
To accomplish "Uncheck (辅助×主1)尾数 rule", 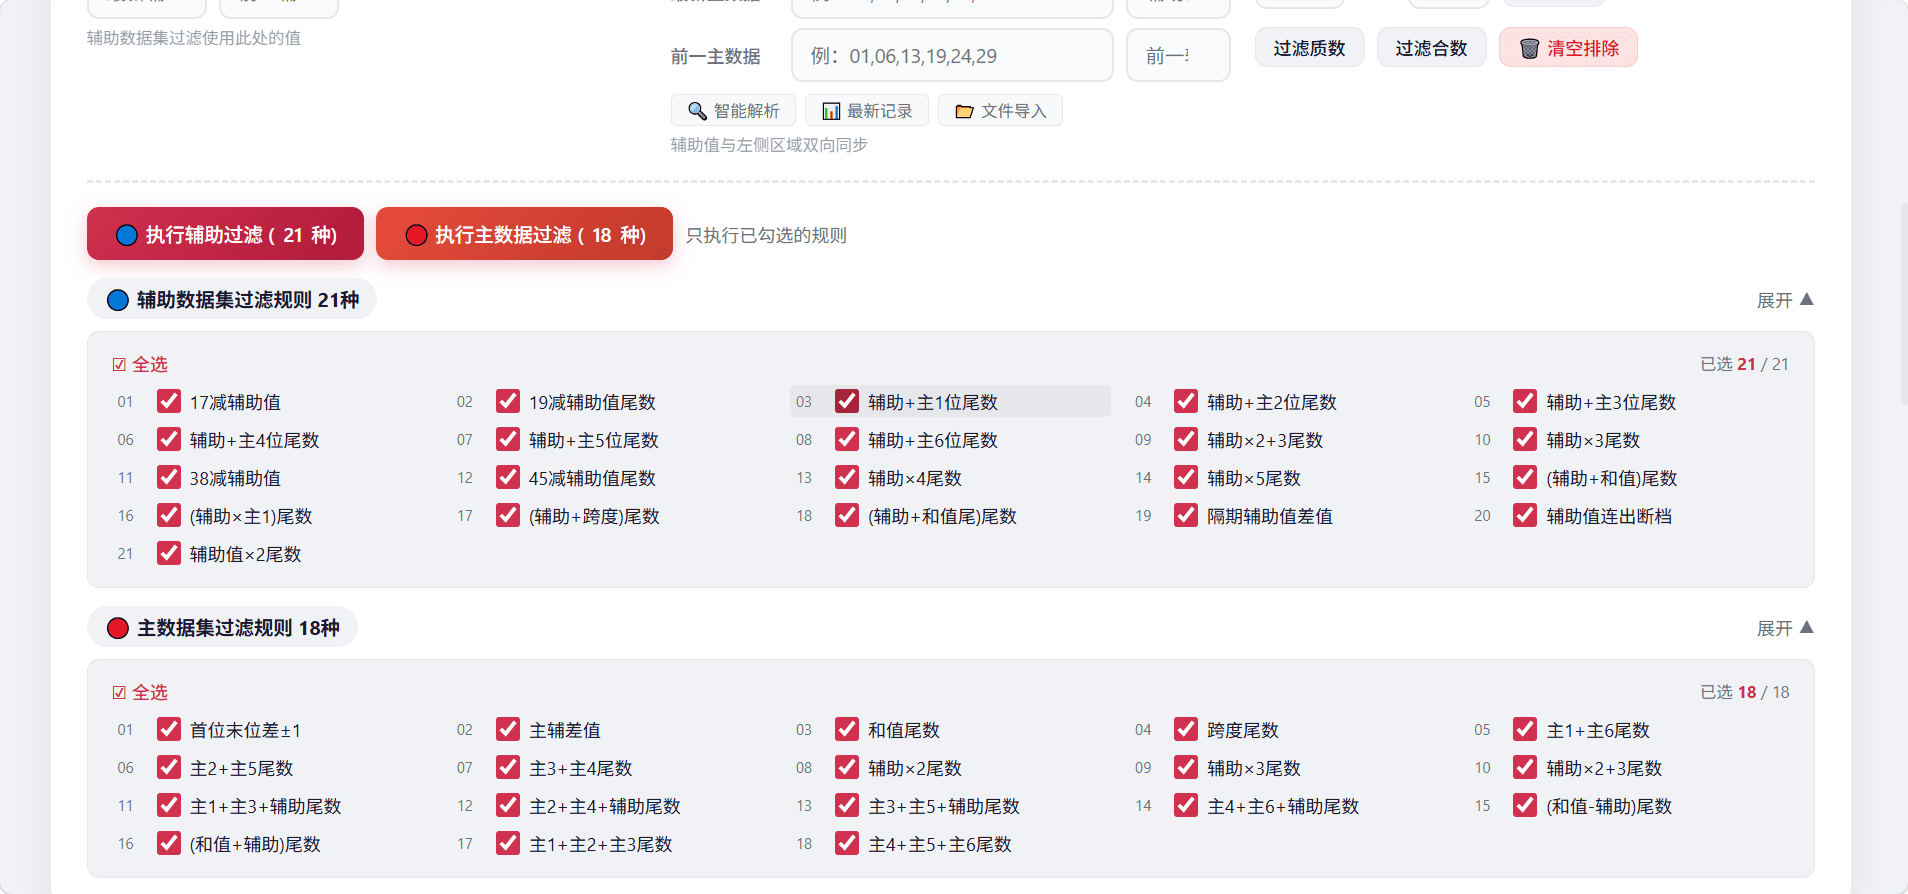I will click(169, 515).
